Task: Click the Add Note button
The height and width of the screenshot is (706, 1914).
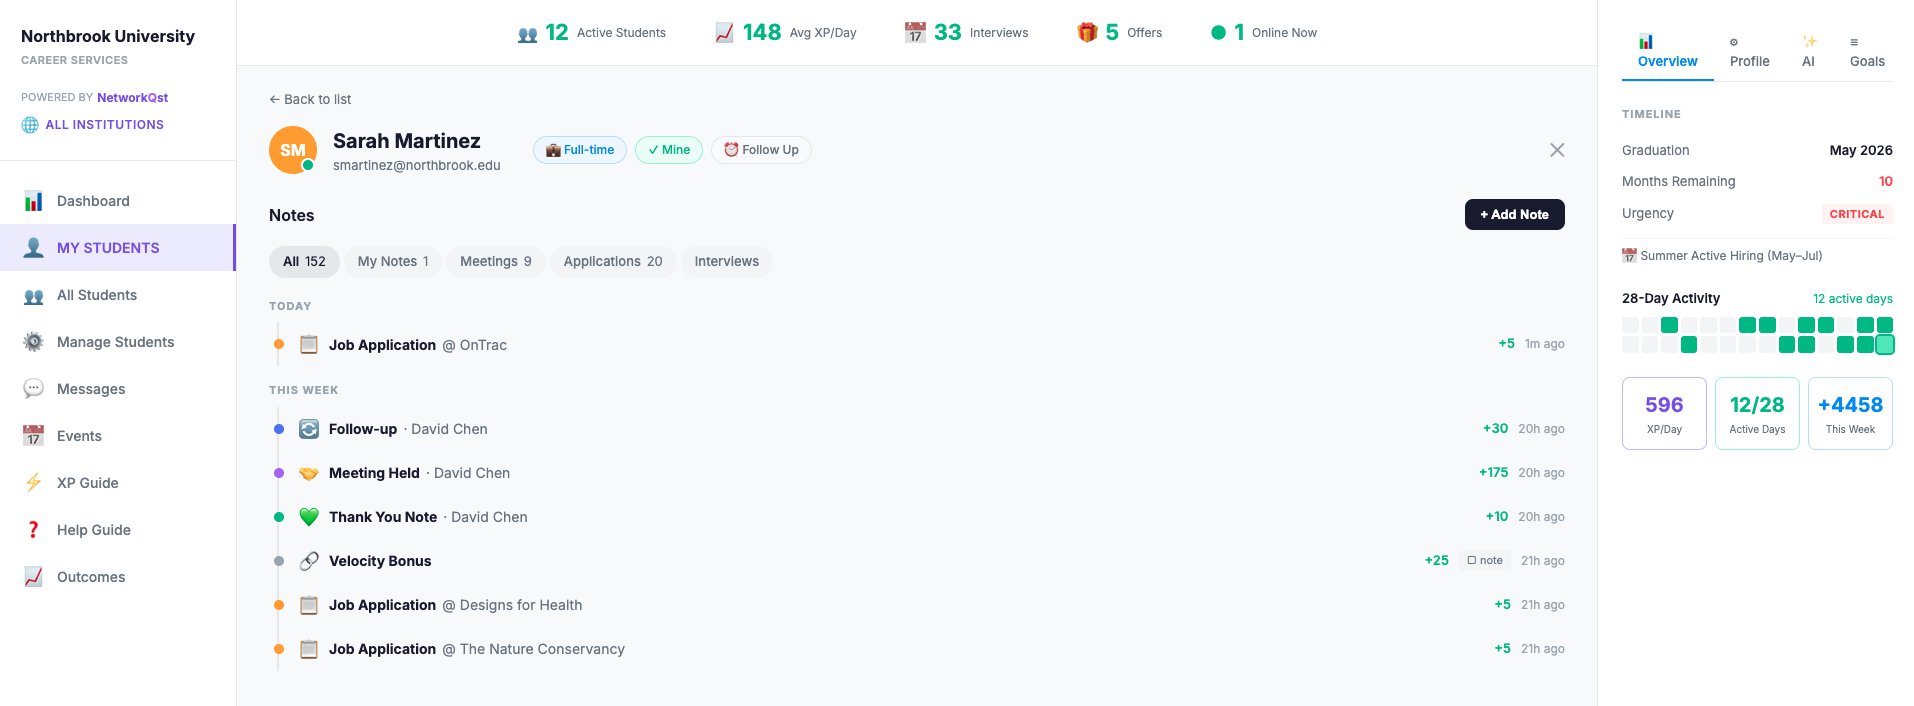Action: tap(1514, 215)
